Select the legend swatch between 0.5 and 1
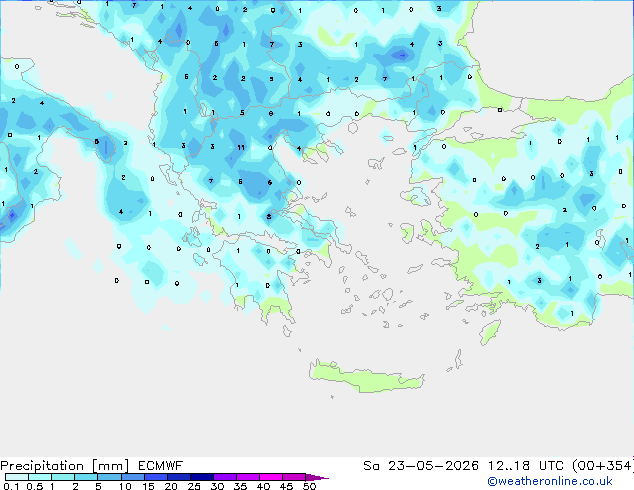The height and width of the screenshot is (490, 634). pyautogui.click(x=40, y=477)
